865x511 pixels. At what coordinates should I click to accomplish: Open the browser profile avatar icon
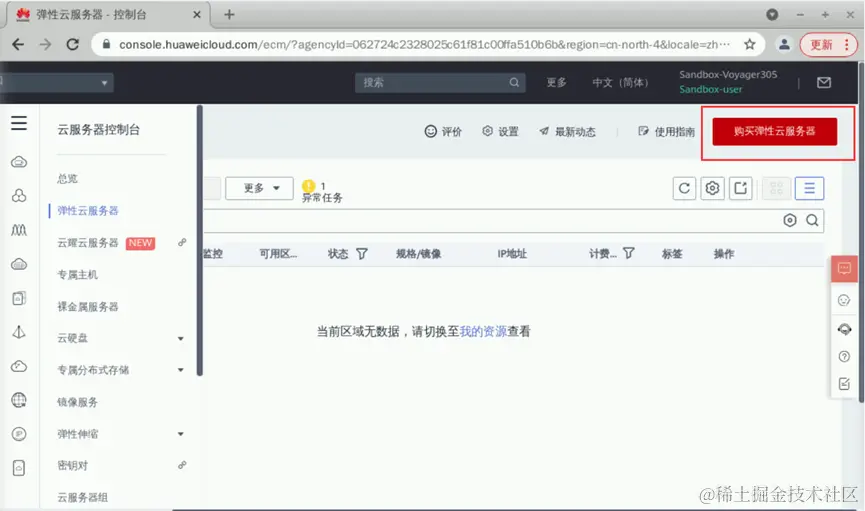pos(784,44)
